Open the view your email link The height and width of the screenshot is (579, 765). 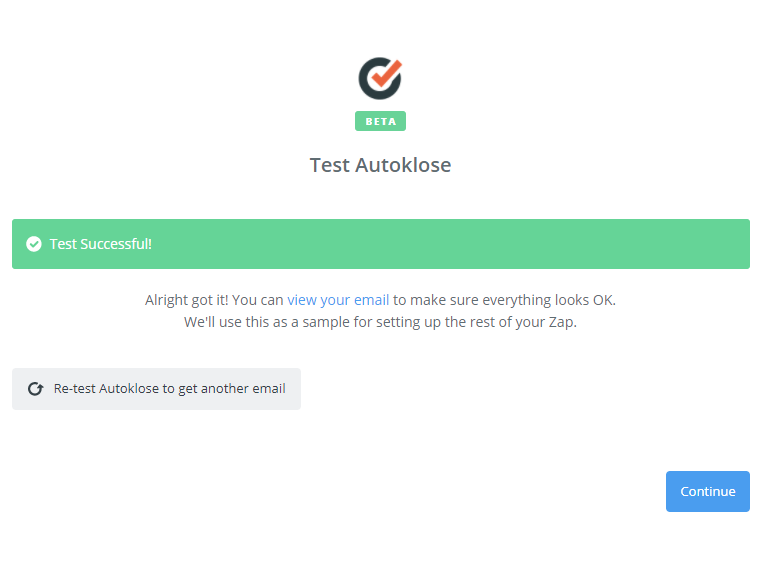click(338, 300)
